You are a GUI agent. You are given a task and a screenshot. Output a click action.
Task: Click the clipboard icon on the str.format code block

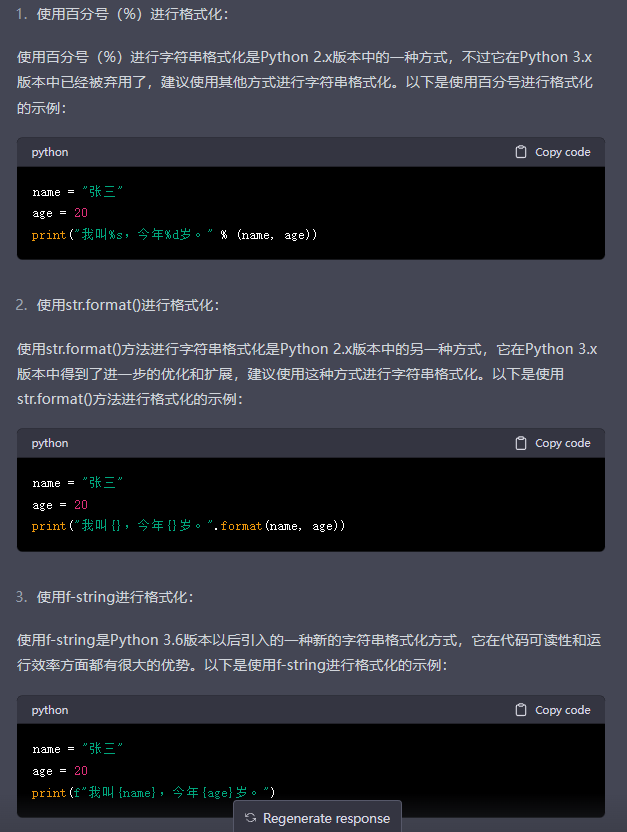click(521, 442)
